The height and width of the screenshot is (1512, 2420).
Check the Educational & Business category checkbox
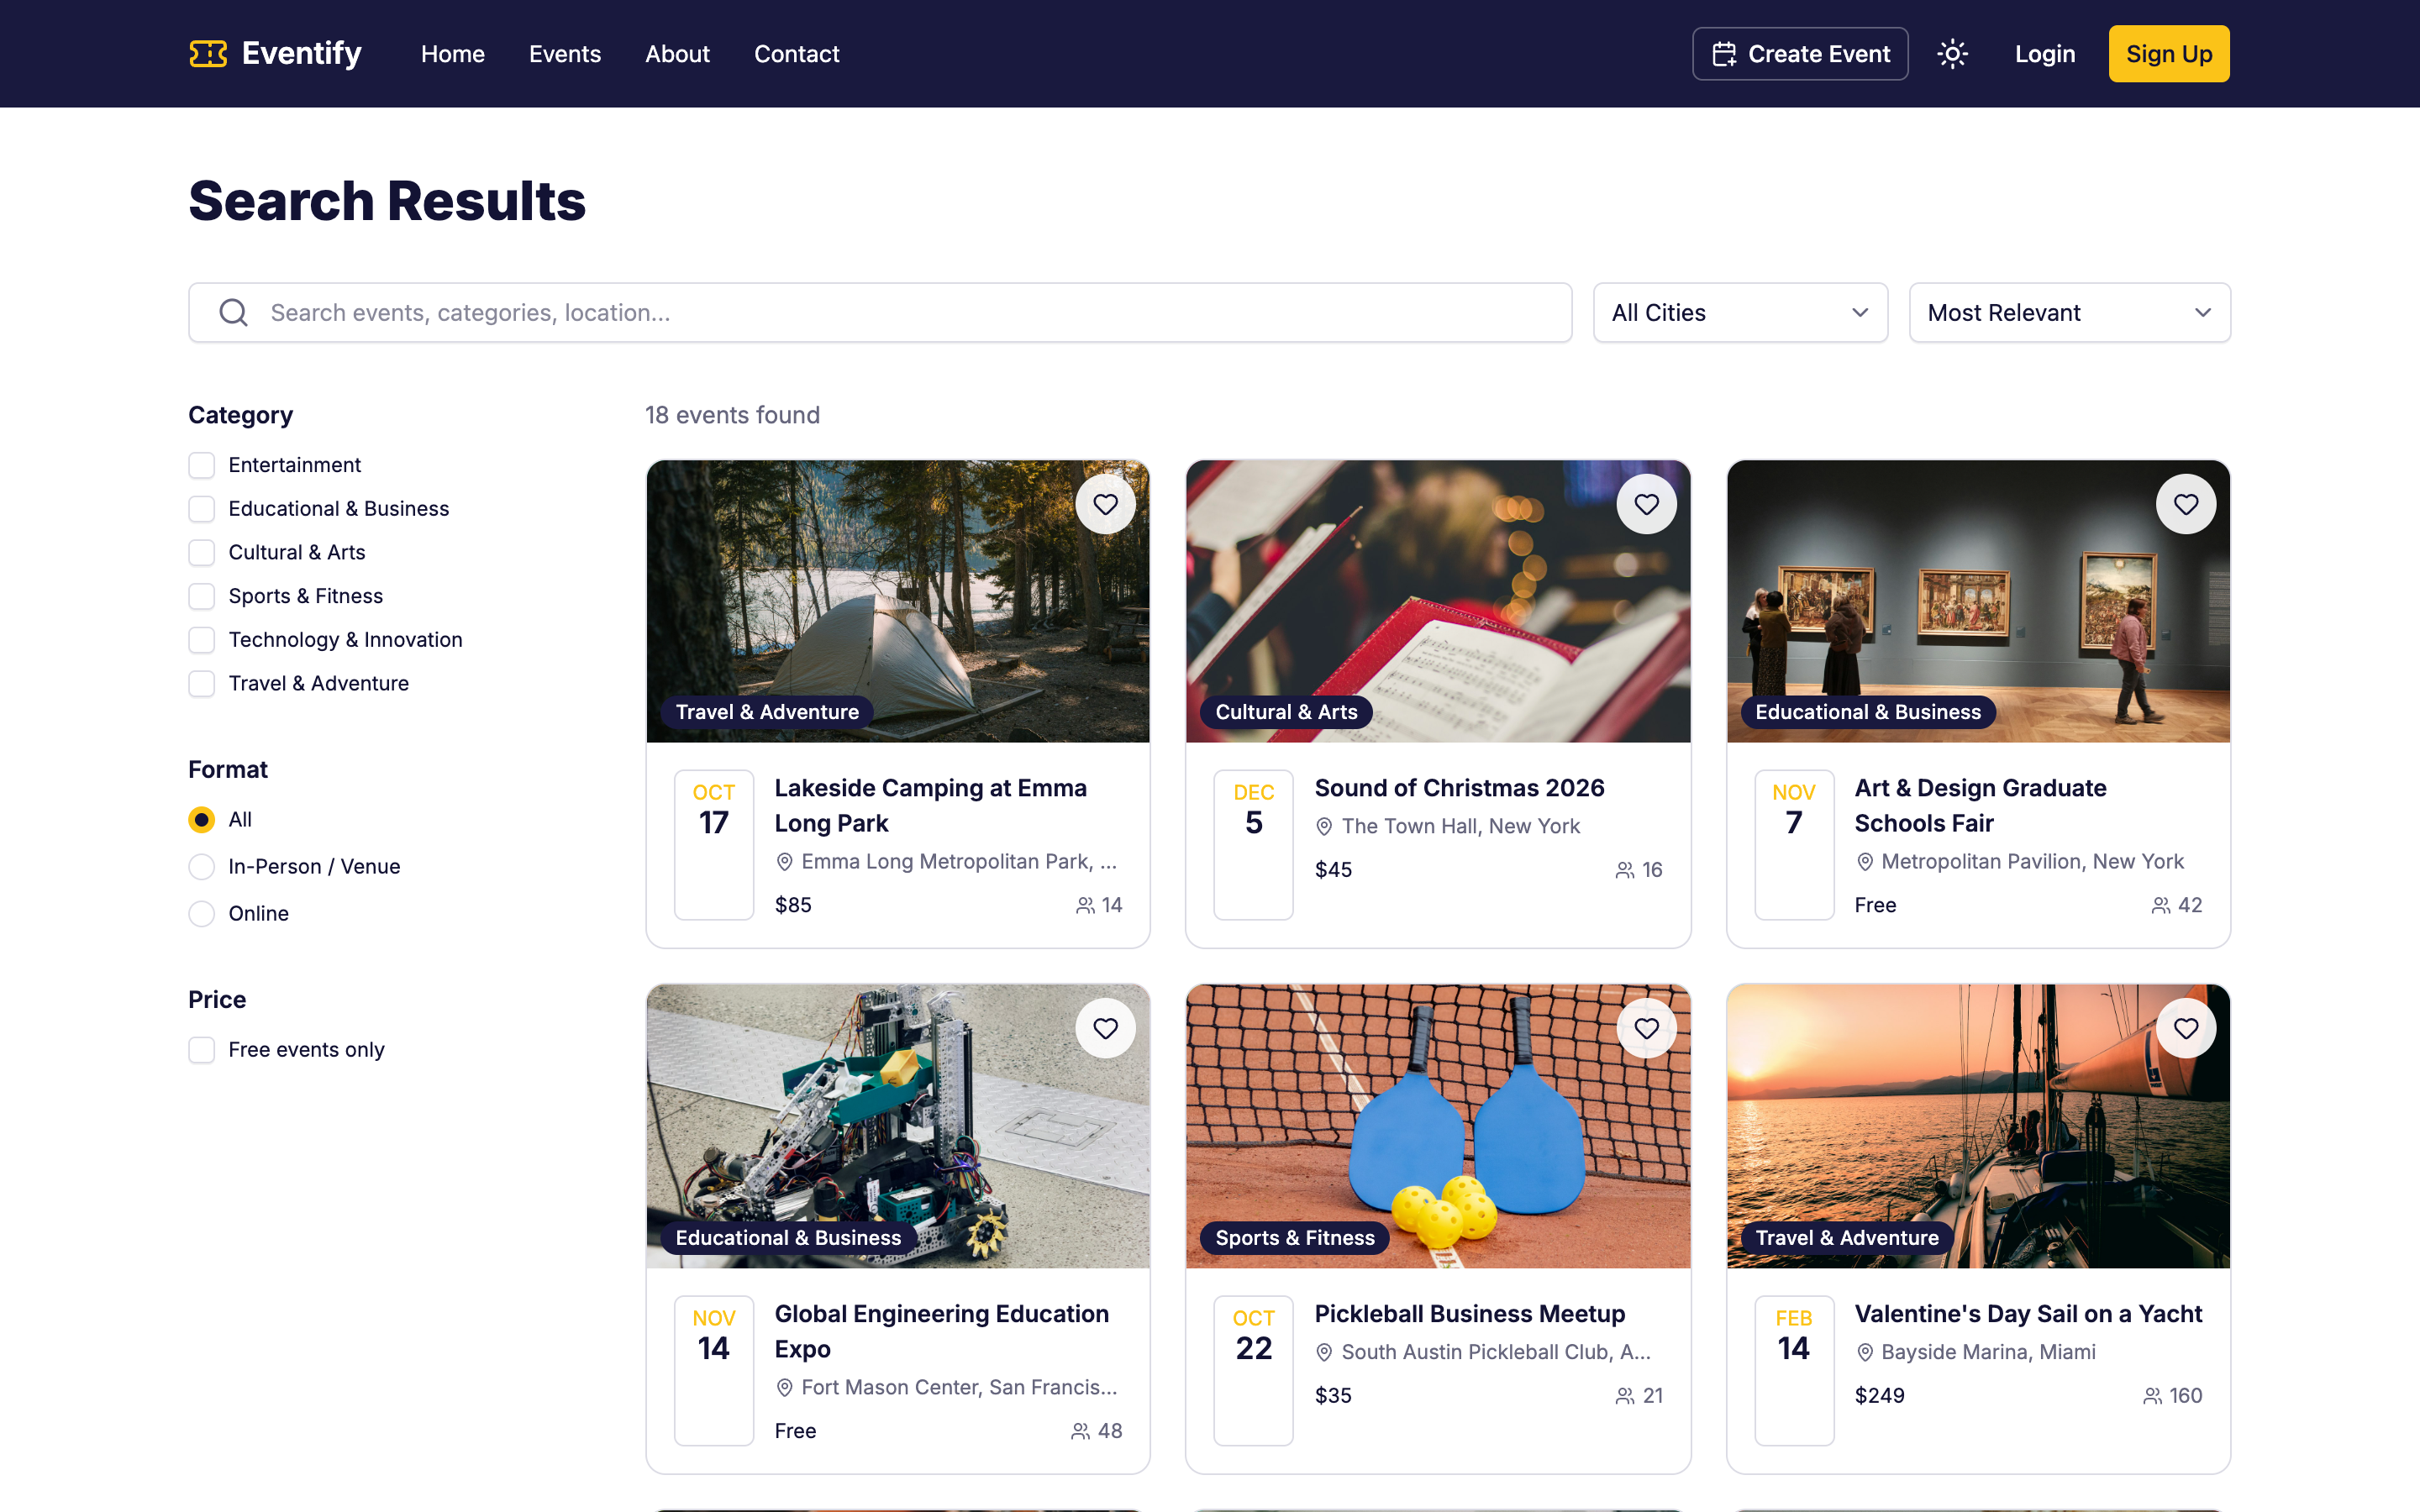tap(202, 509)
